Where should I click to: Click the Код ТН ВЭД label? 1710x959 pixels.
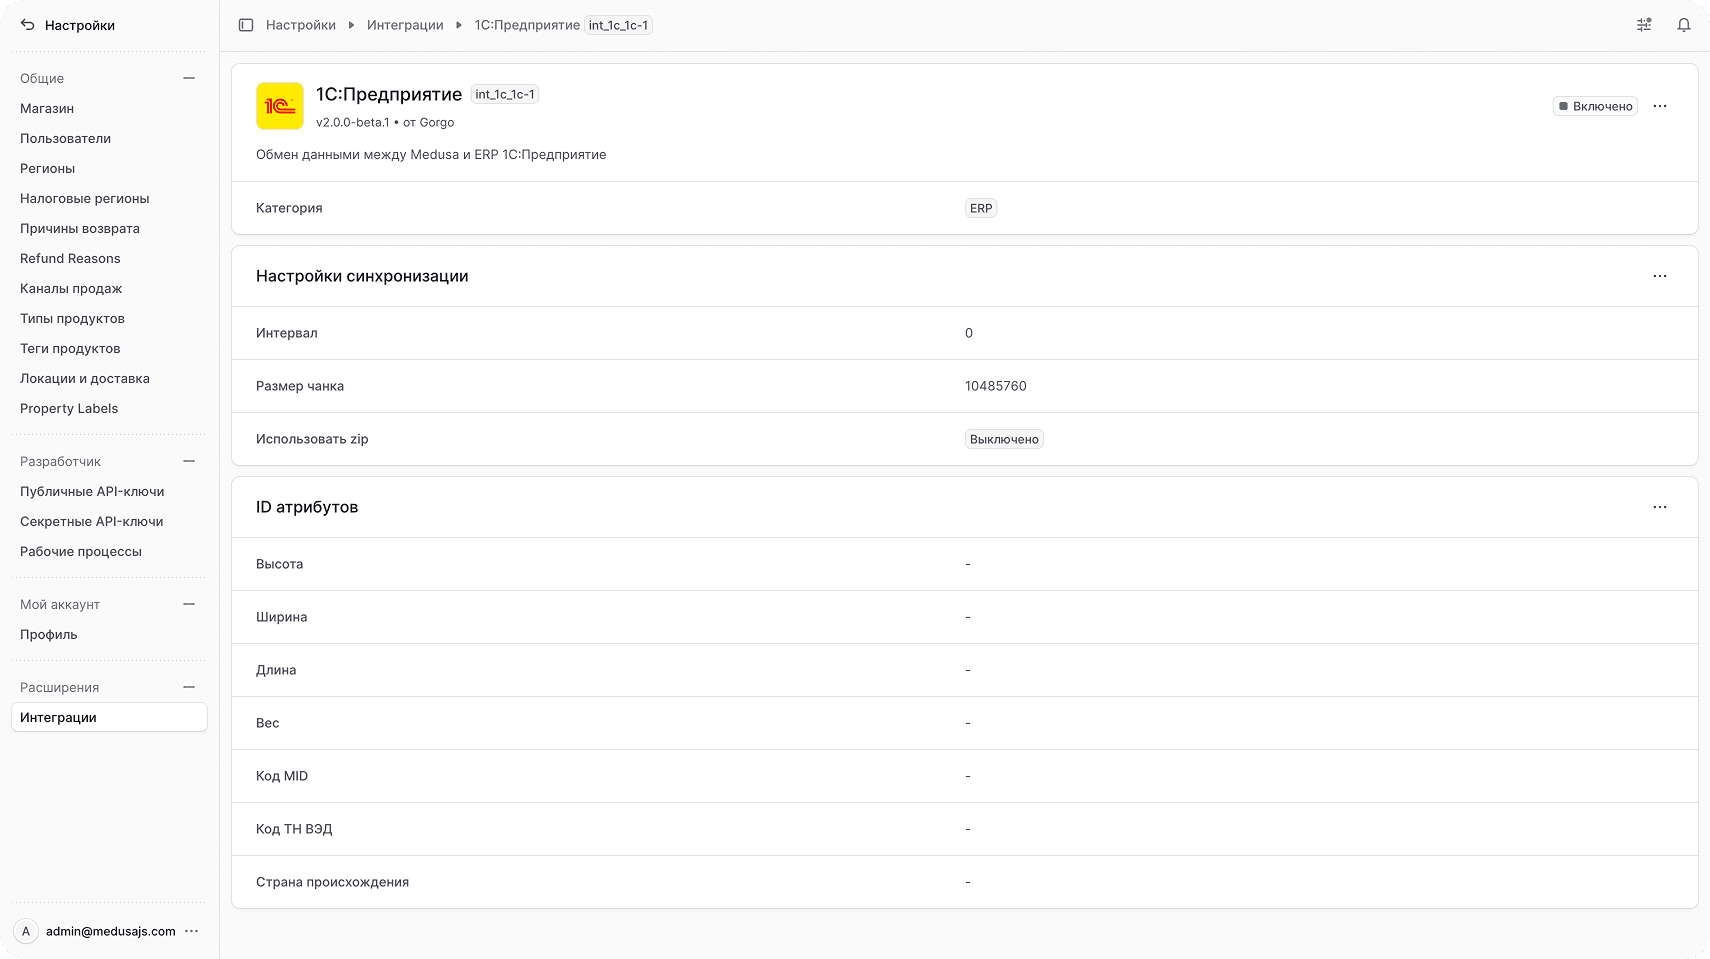(294, 829)
